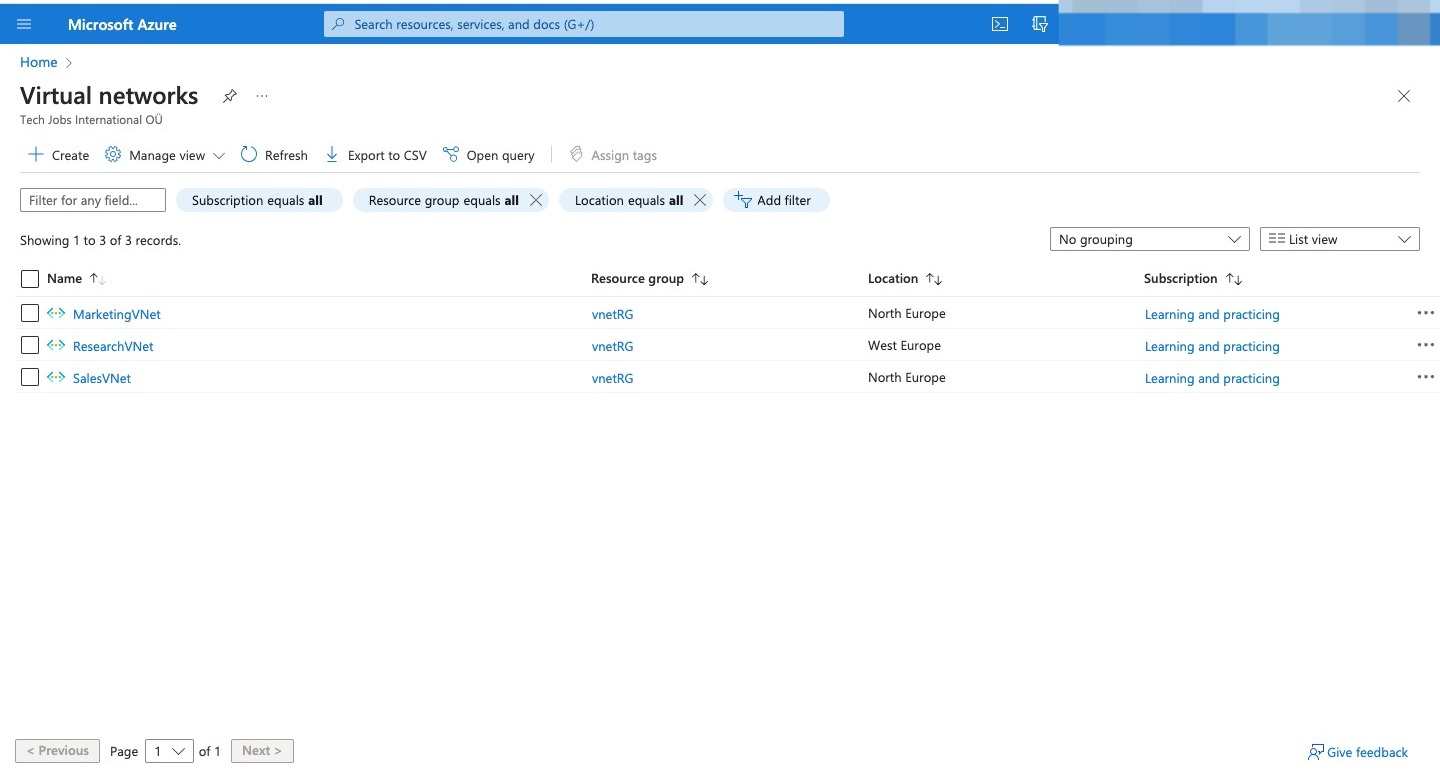
Task: Open Manage view menu
Action: (x=165, y=155)
